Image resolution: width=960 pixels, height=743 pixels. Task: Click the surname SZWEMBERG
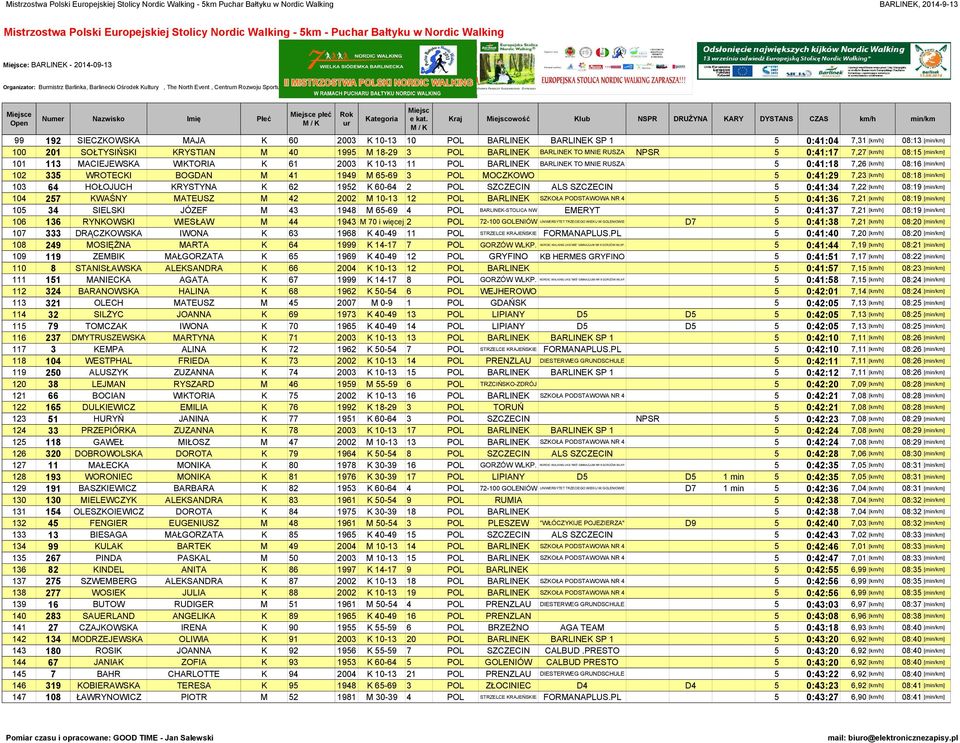(x=108, y=581)
